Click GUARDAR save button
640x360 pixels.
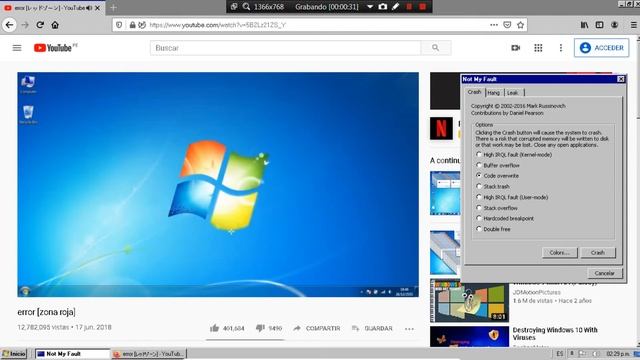pos(372,328)
